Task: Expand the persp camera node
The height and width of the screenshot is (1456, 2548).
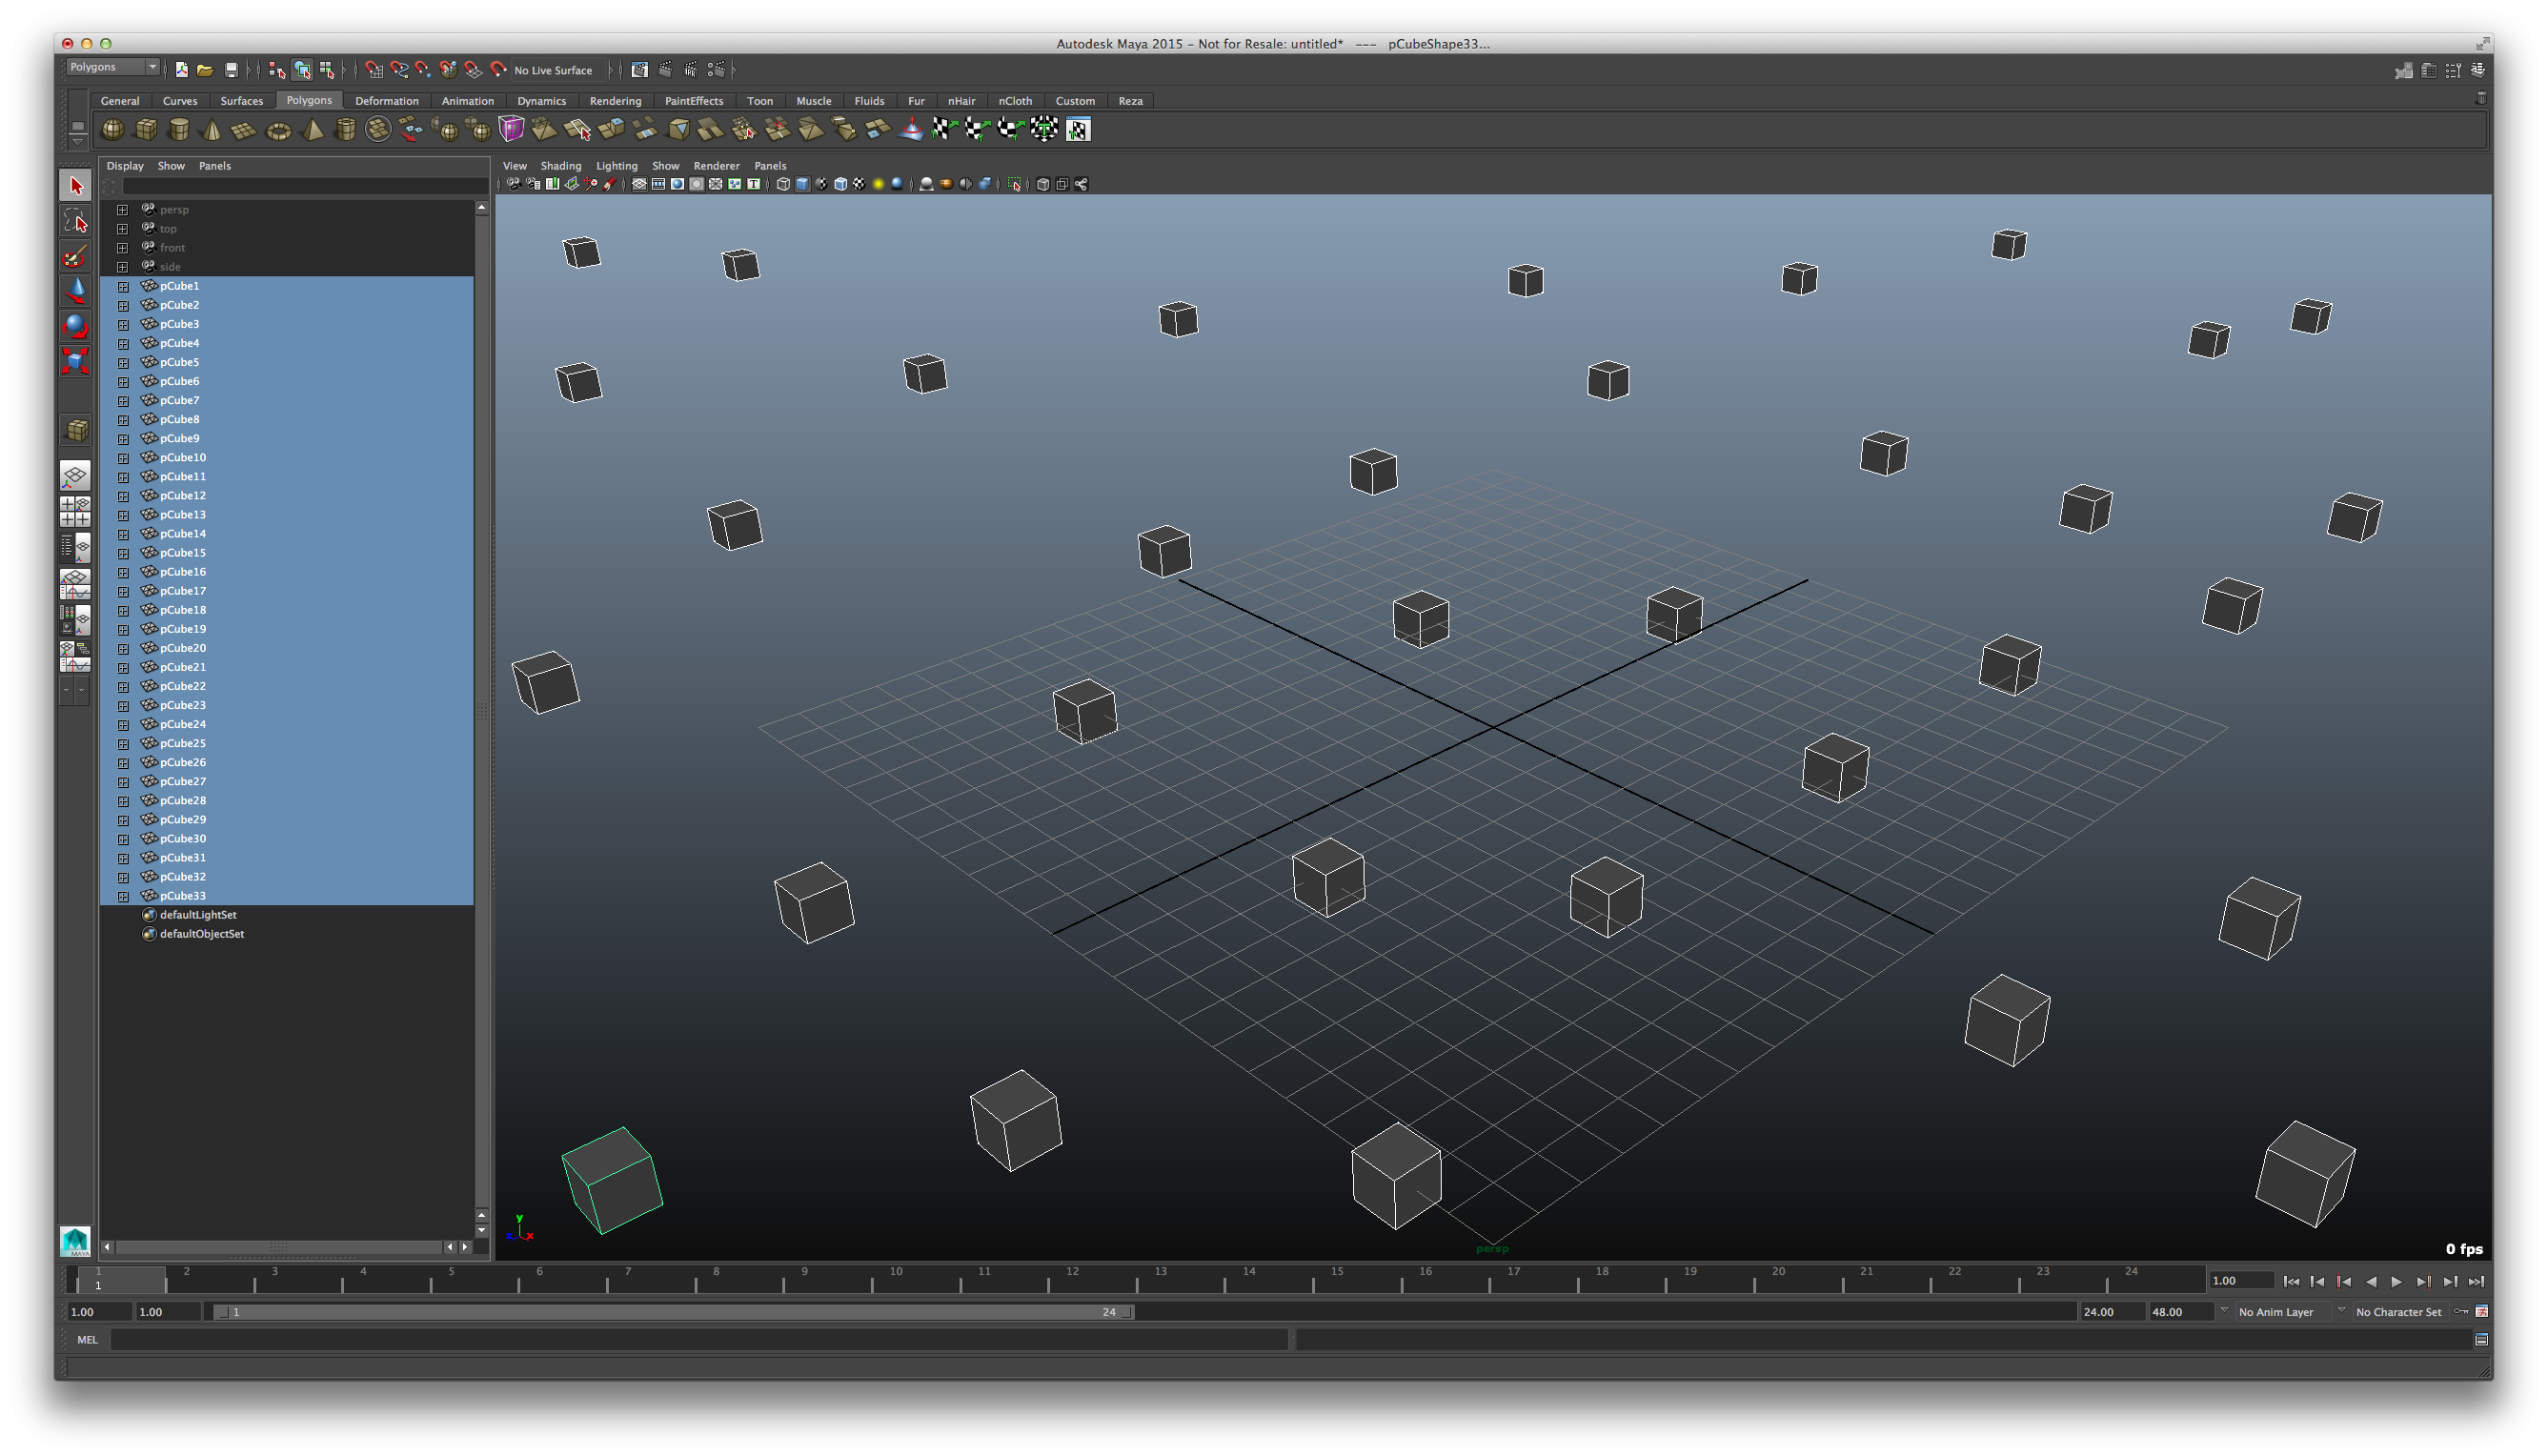Action: tap(122, 210)
